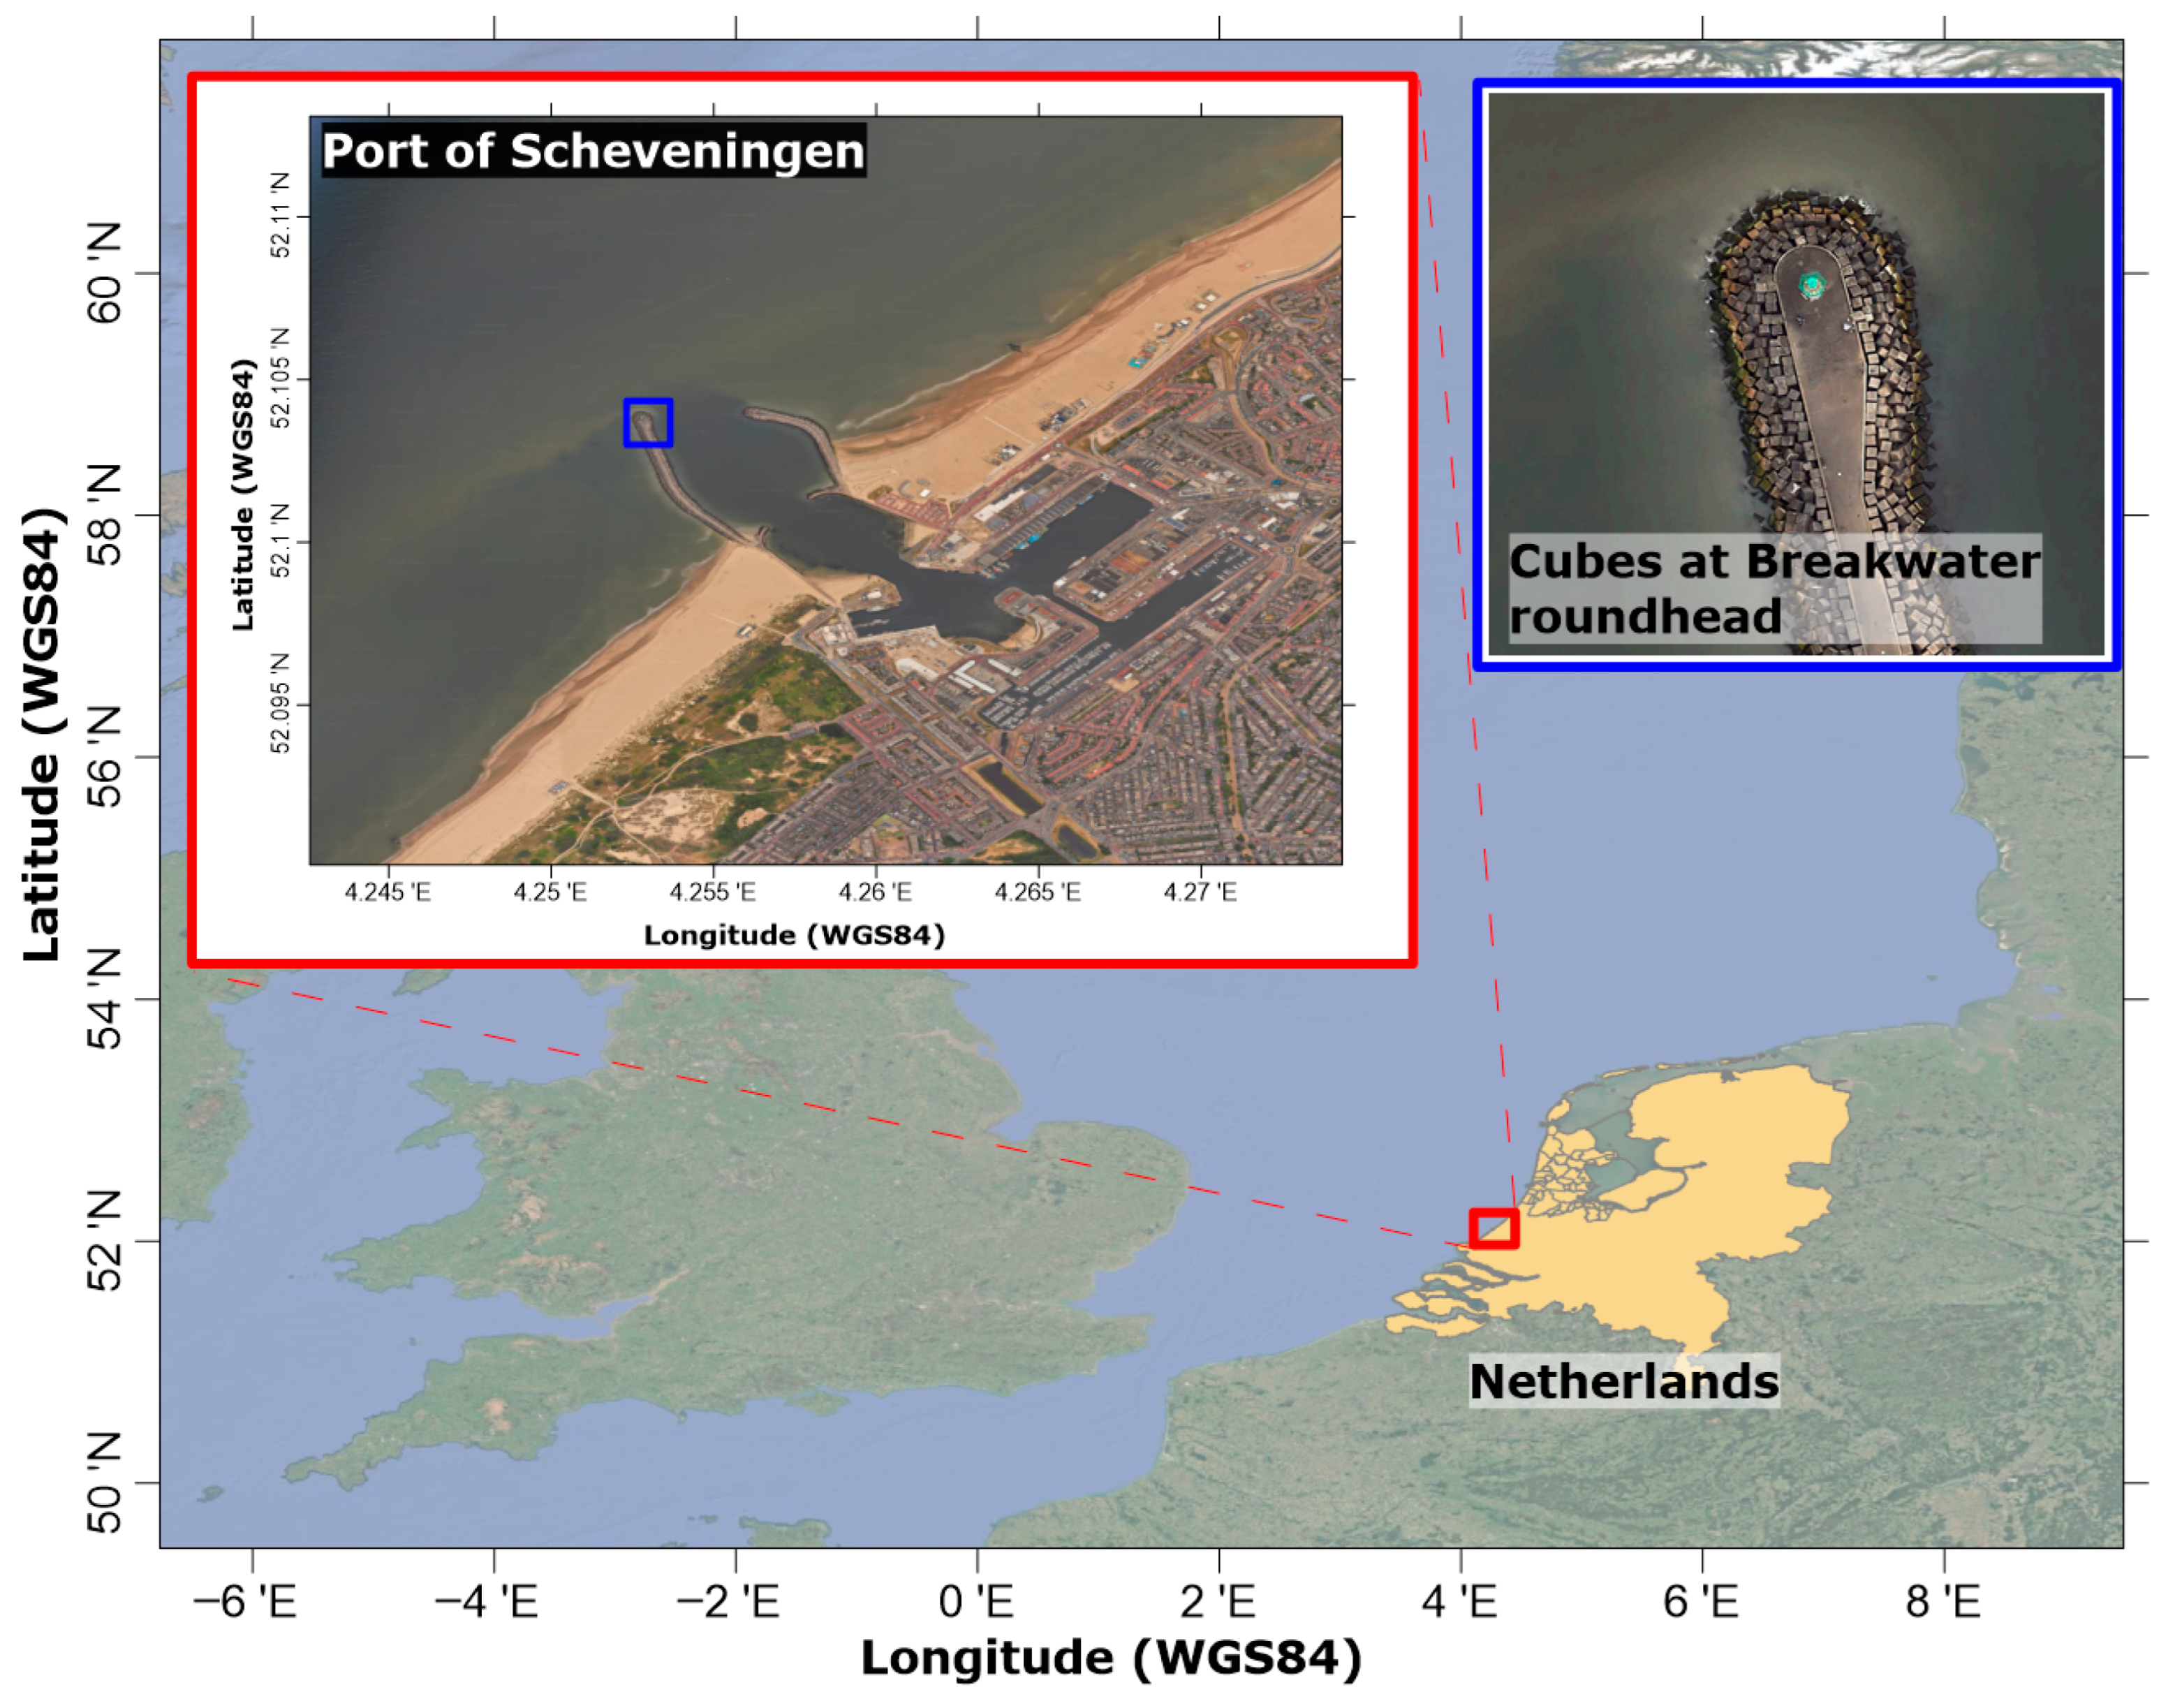The image size is (2182, 1708).
Task: Click the main 'Latitude (WGS84)' axis title
Action: (x=42, y=735)
